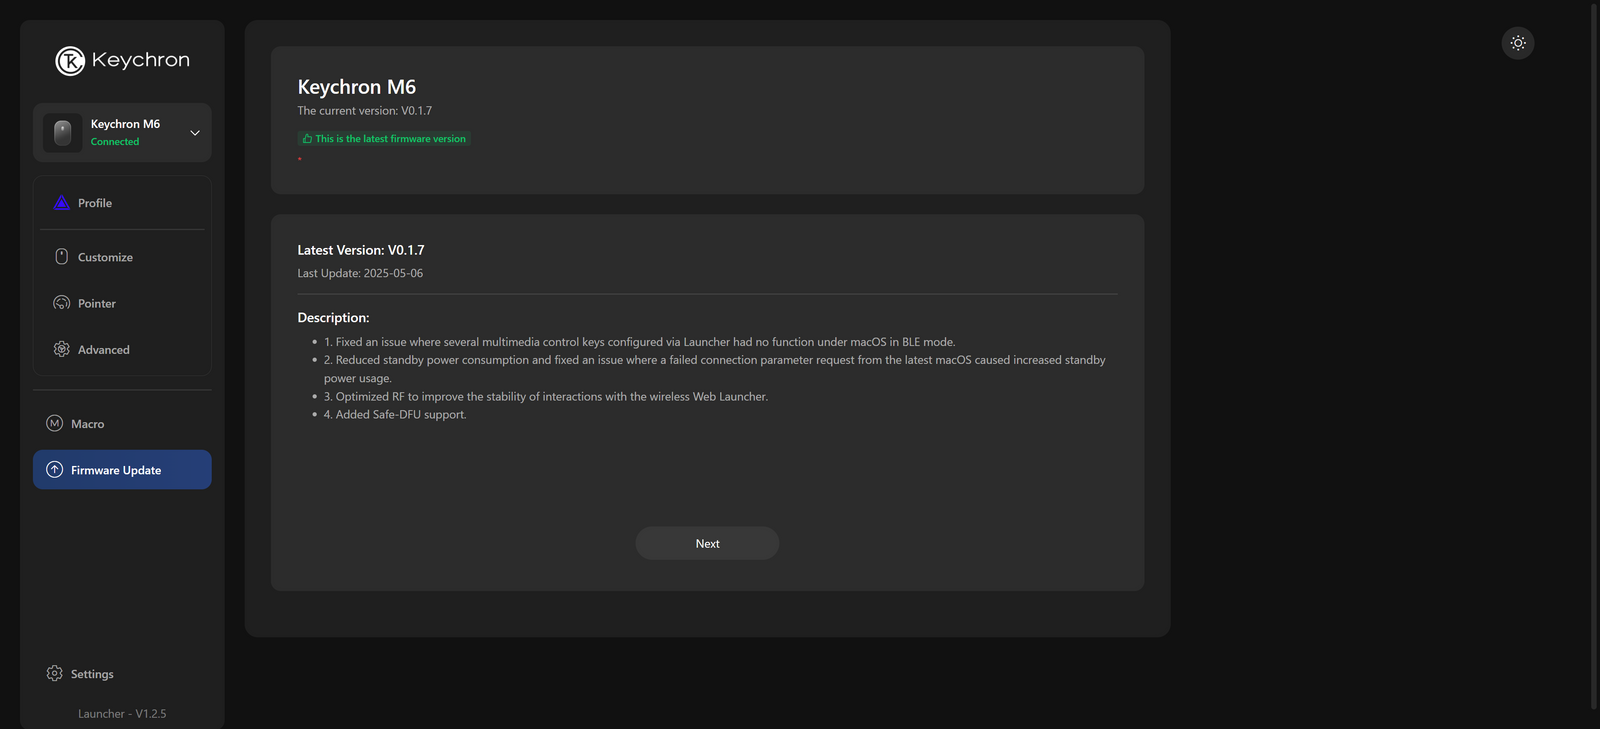The height and width of the screenshot is (729, 1600).
Task: Toggle the light/dark theme sun icon
Action: point(1518,43)
